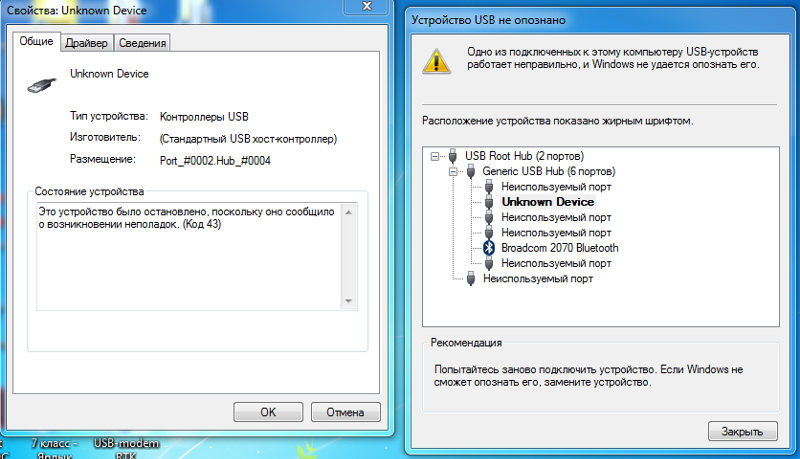Click the Generic USB Hub plug icon
Screen dimensions: 800x459
coord(471,171)
